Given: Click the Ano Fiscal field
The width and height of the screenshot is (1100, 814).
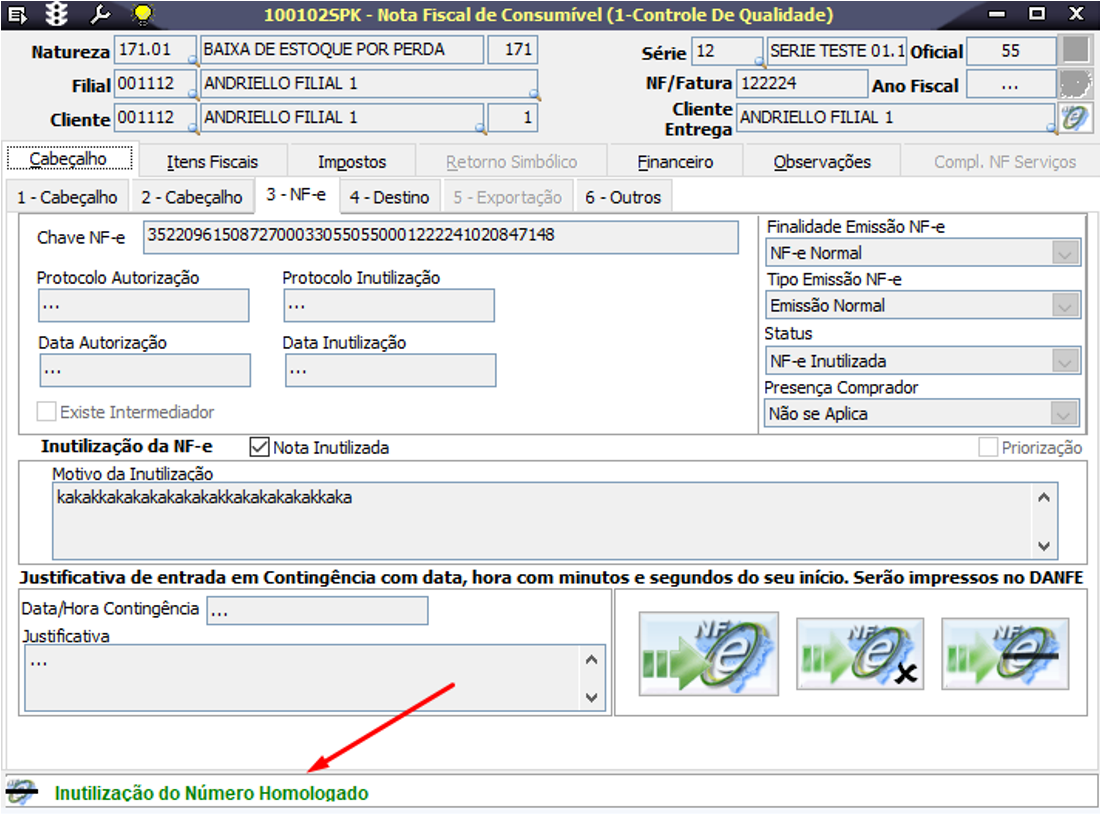Looking at the screenshot, I should [1011, 85].
